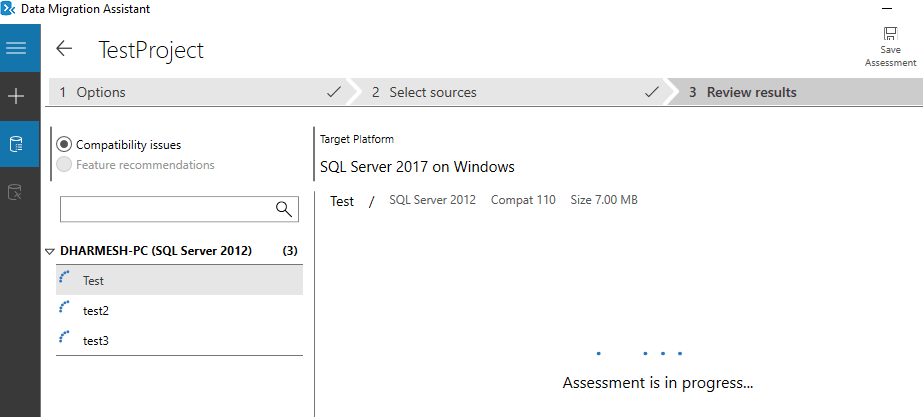Open the hamburger navigation menu
The image size is (923, 417).
click(x=16, y=48)
